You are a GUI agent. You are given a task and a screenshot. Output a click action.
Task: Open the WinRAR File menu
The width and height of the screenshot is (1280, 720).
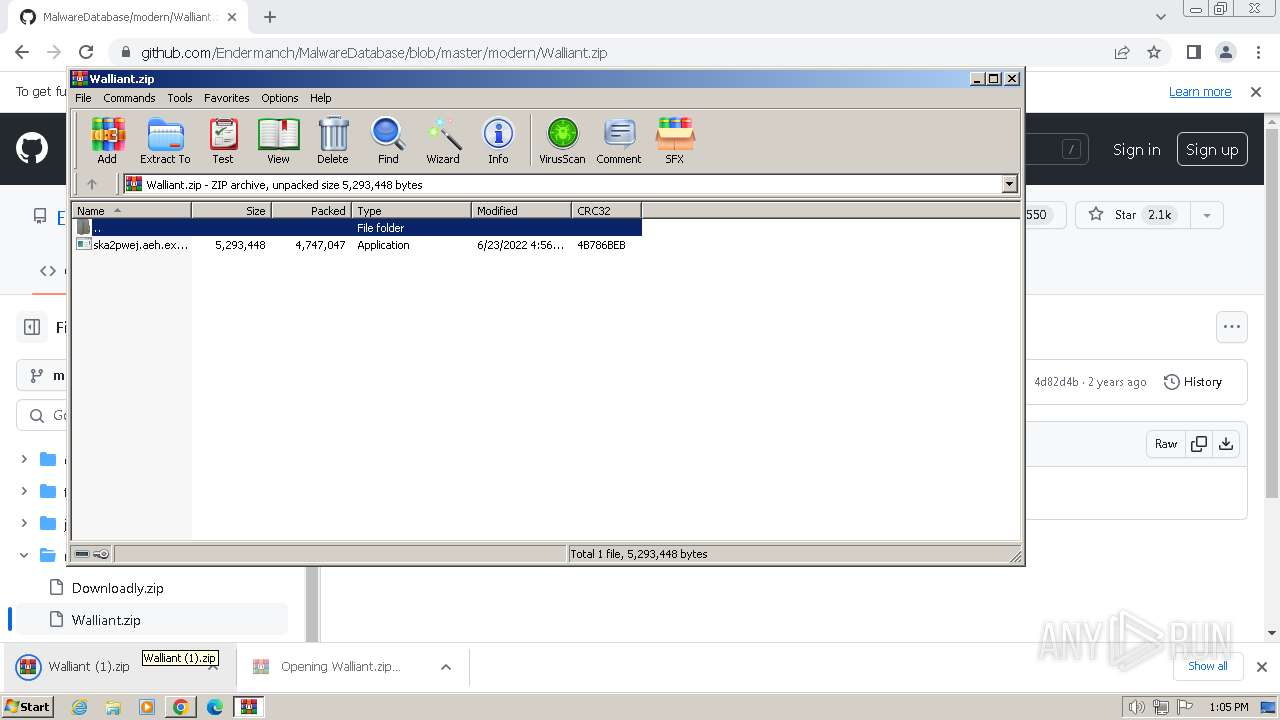83,98
